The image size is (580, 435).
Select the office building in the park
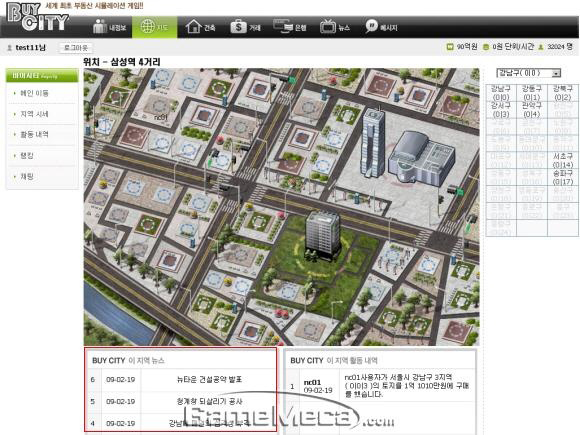pos(323,235)
